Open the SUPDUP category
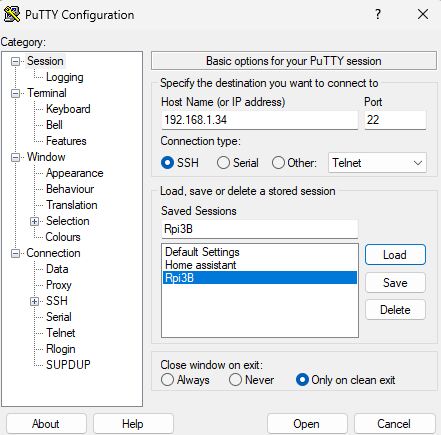This screenshot has width=441, height=435. click(x=68, y=365)
